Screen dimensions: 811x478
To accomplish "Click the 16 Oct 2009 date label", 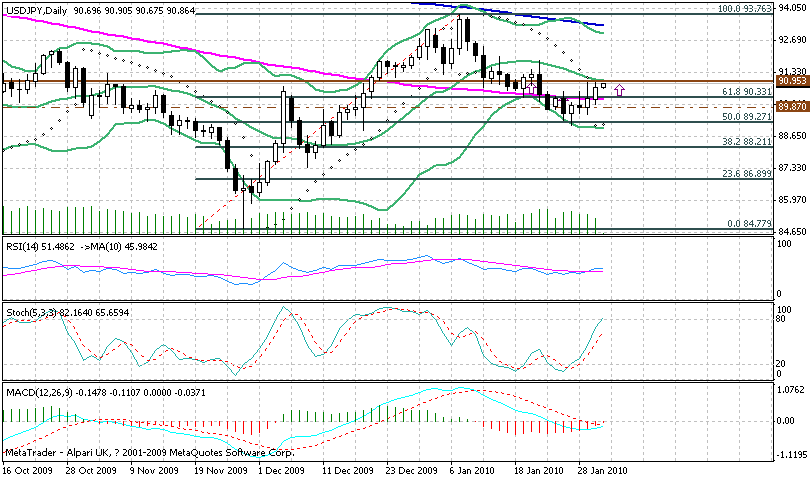I will click(x=26, y=470).
